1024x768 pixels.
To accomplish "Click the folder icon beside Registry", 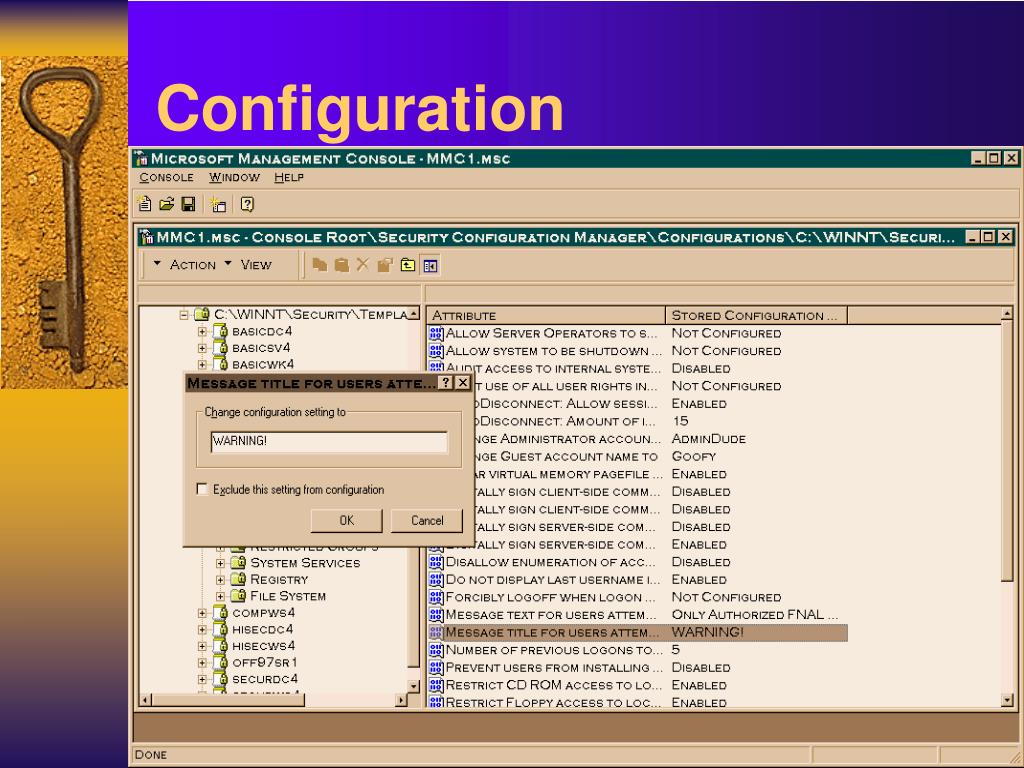I will 239,579.
